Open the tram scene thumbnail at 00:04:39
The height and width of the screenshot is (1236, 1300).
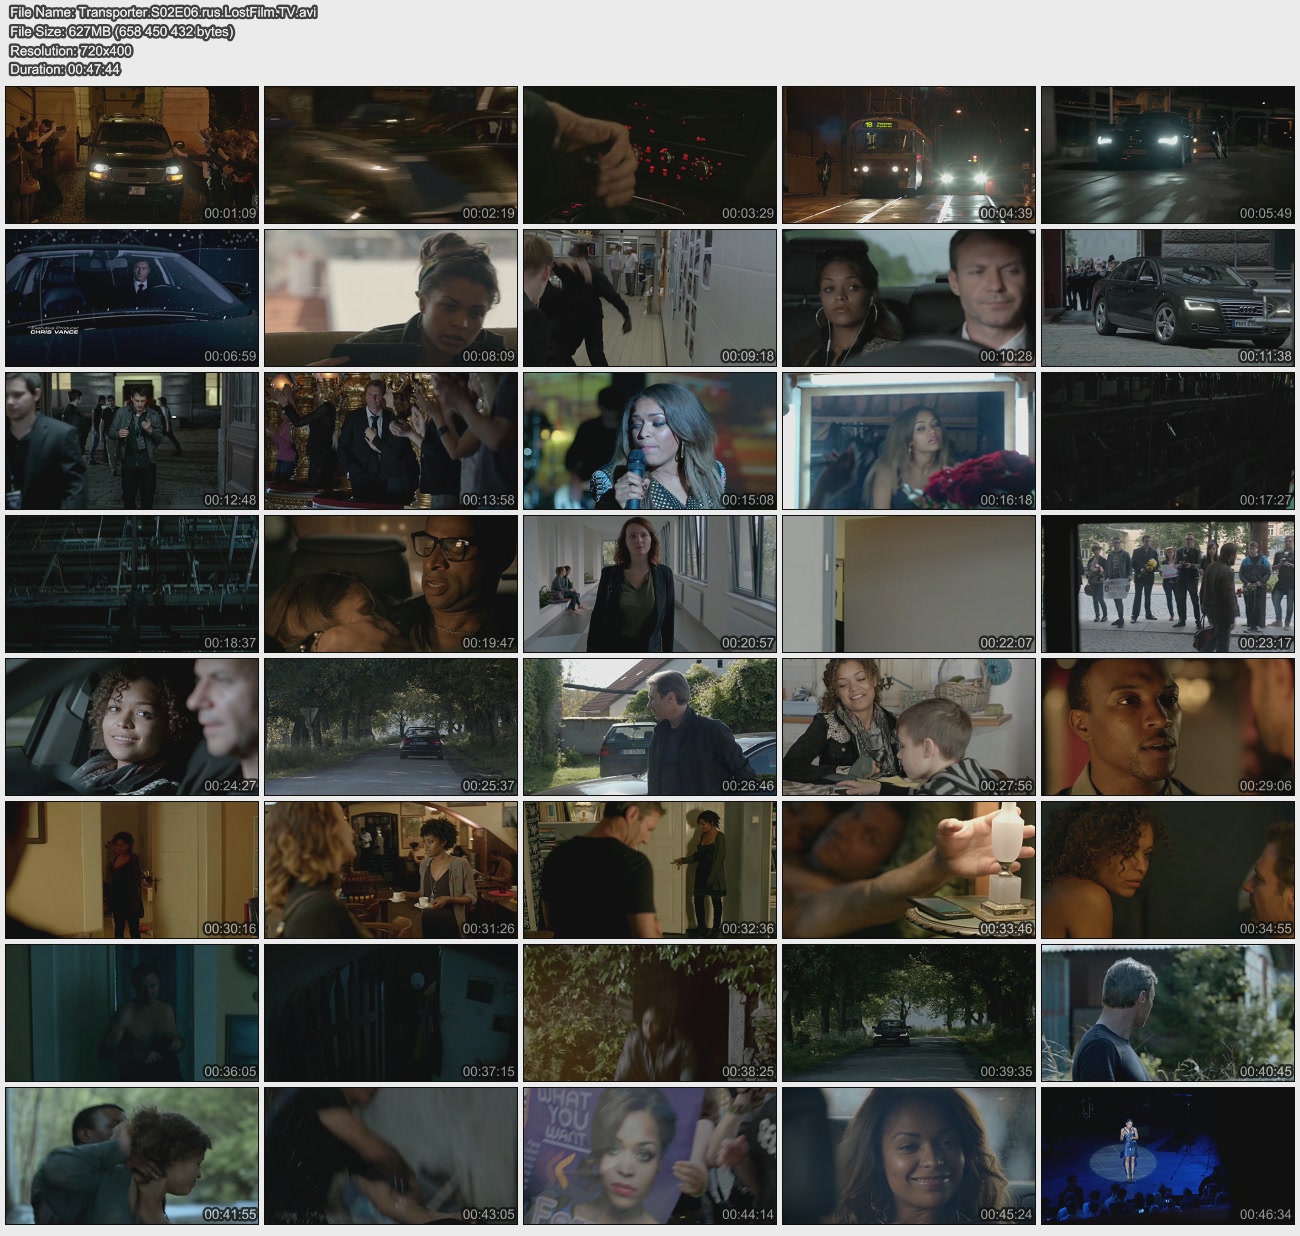909,155
